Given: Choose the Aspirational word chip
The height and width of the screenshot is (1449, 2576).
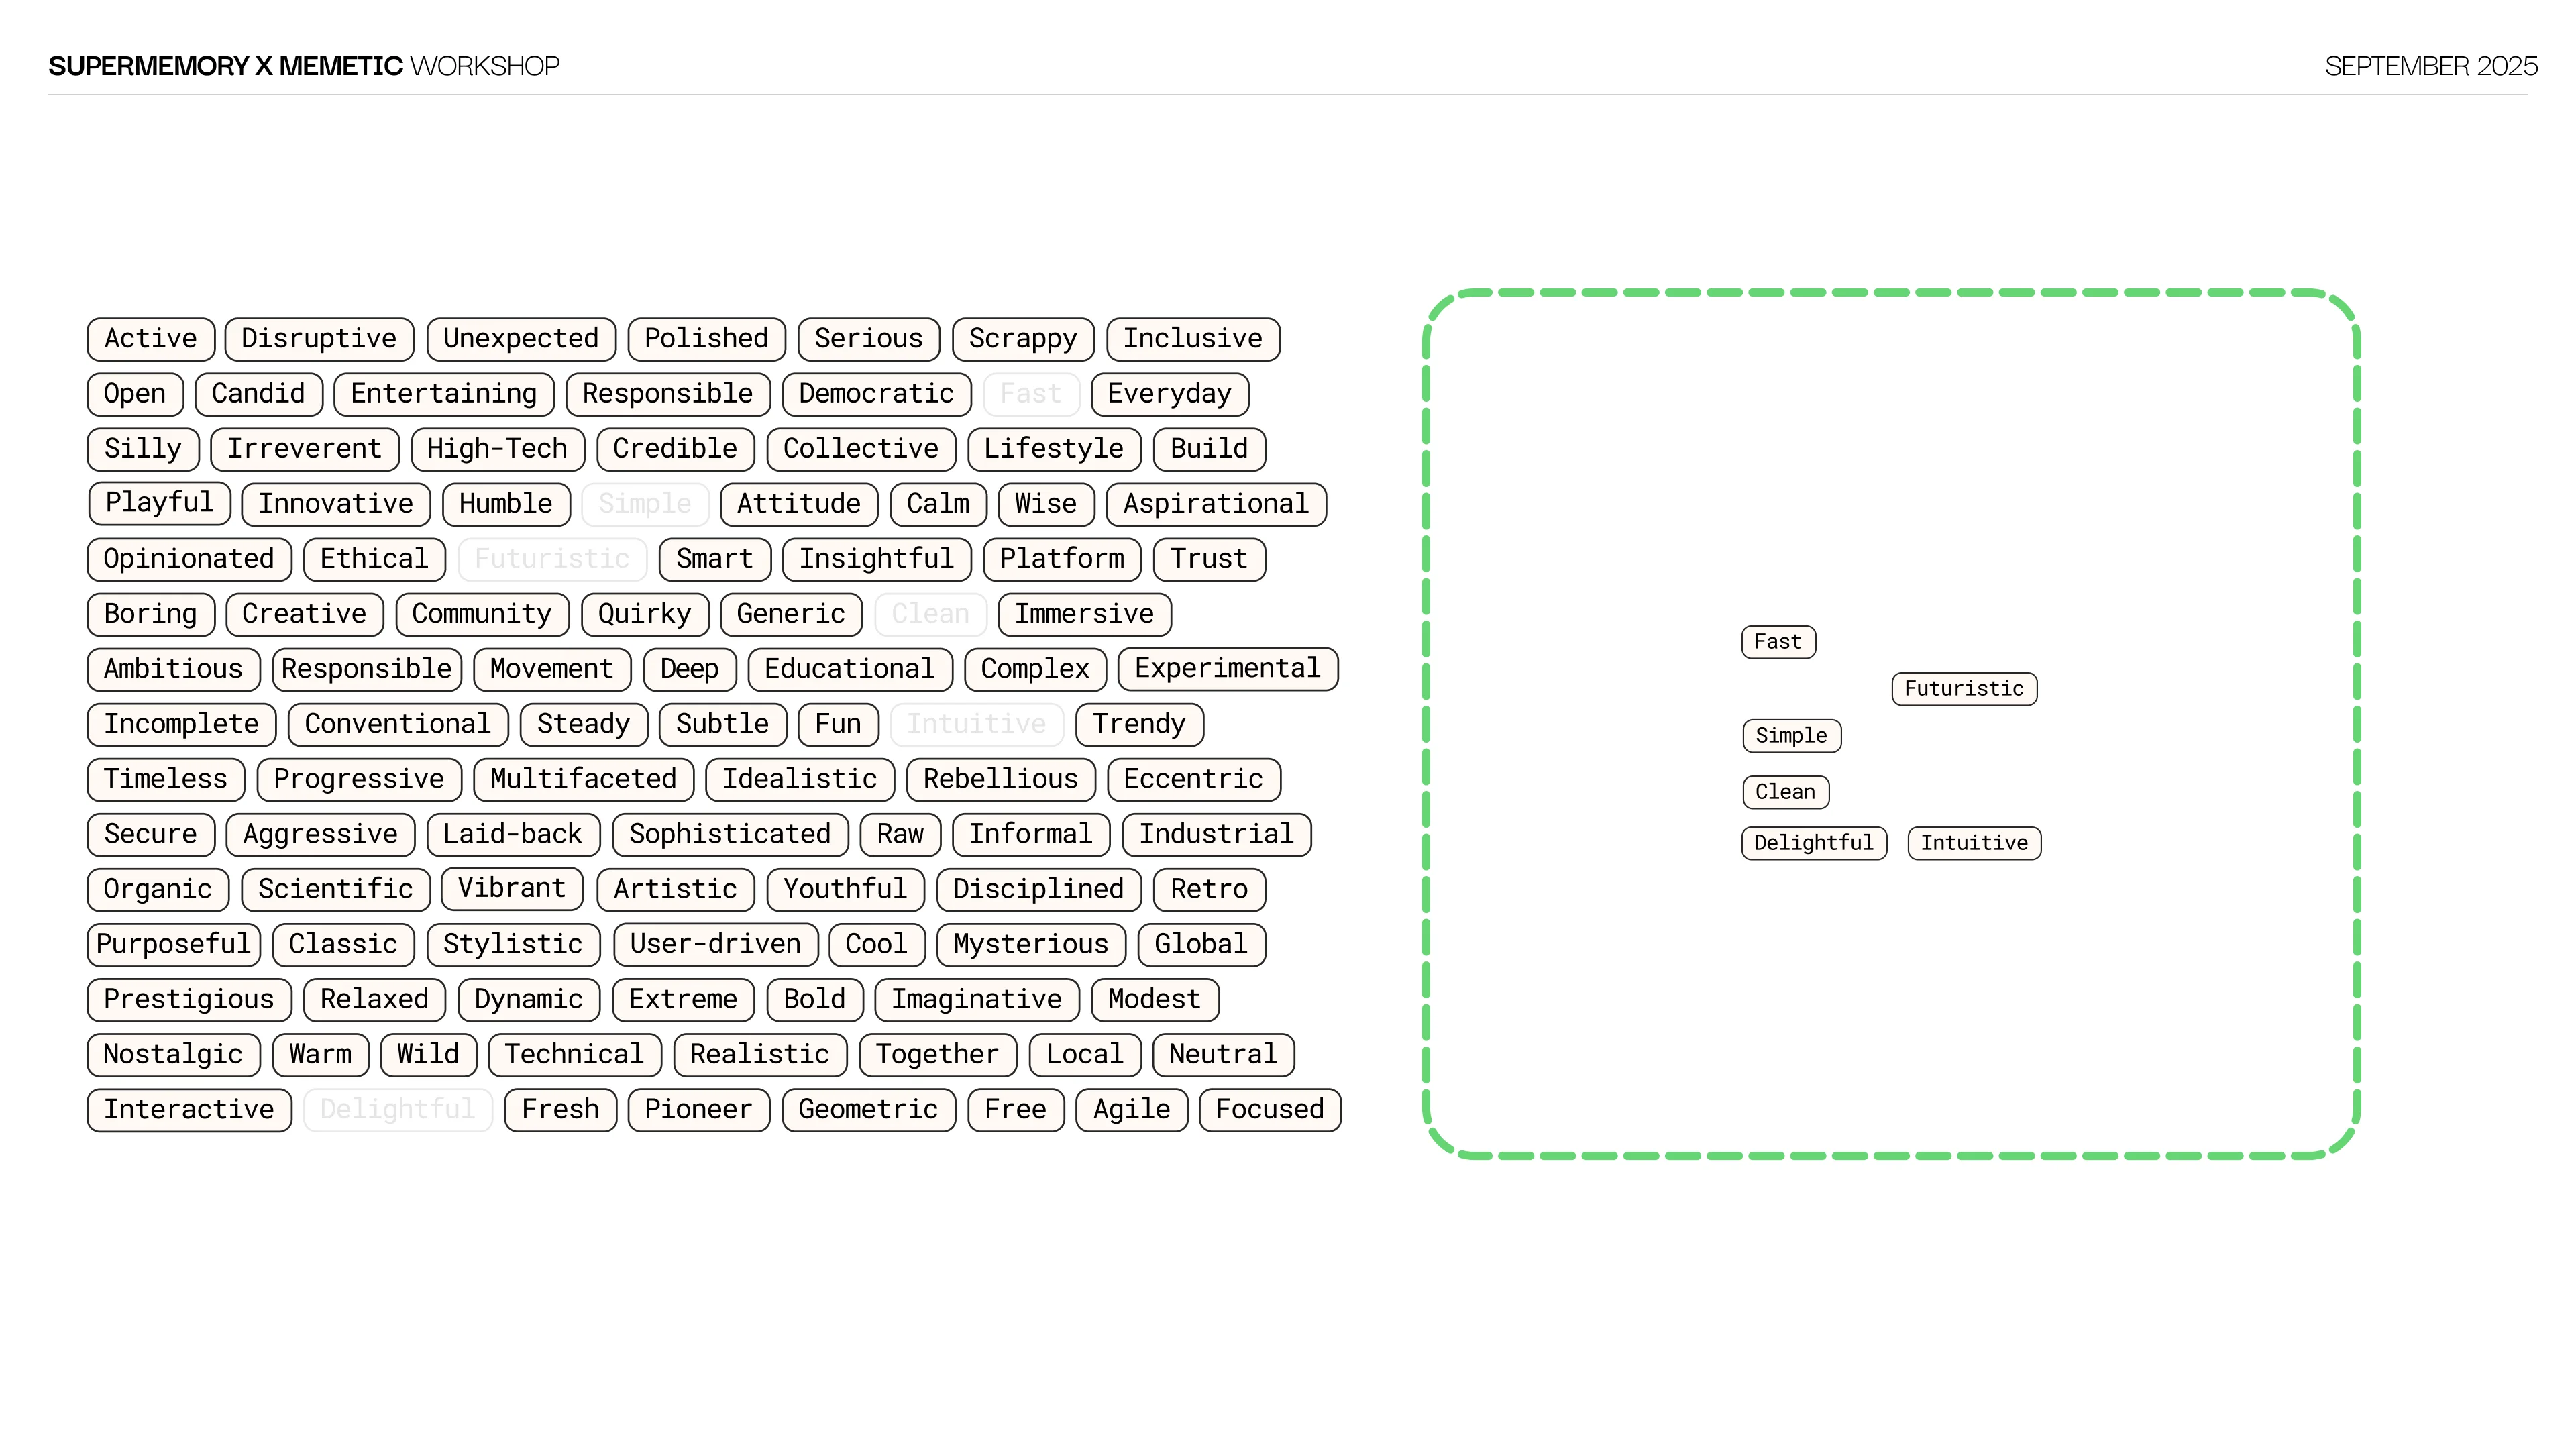Looking at the screenshot, I should pos(1215,504).
